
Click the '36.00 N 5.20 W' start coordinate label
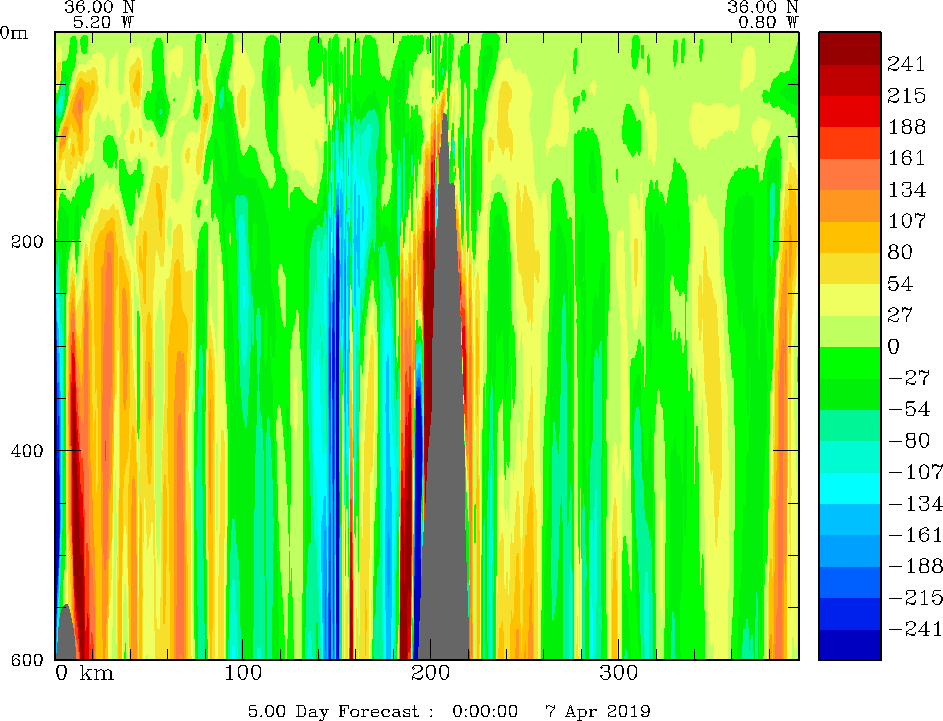click(x=100, y=15)
